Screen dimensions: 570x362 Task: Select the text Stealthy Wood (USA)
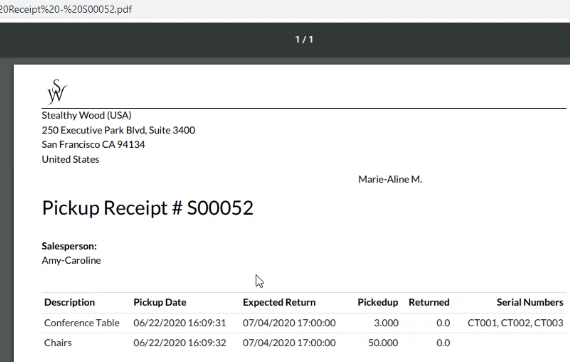(x=87, y=116)
